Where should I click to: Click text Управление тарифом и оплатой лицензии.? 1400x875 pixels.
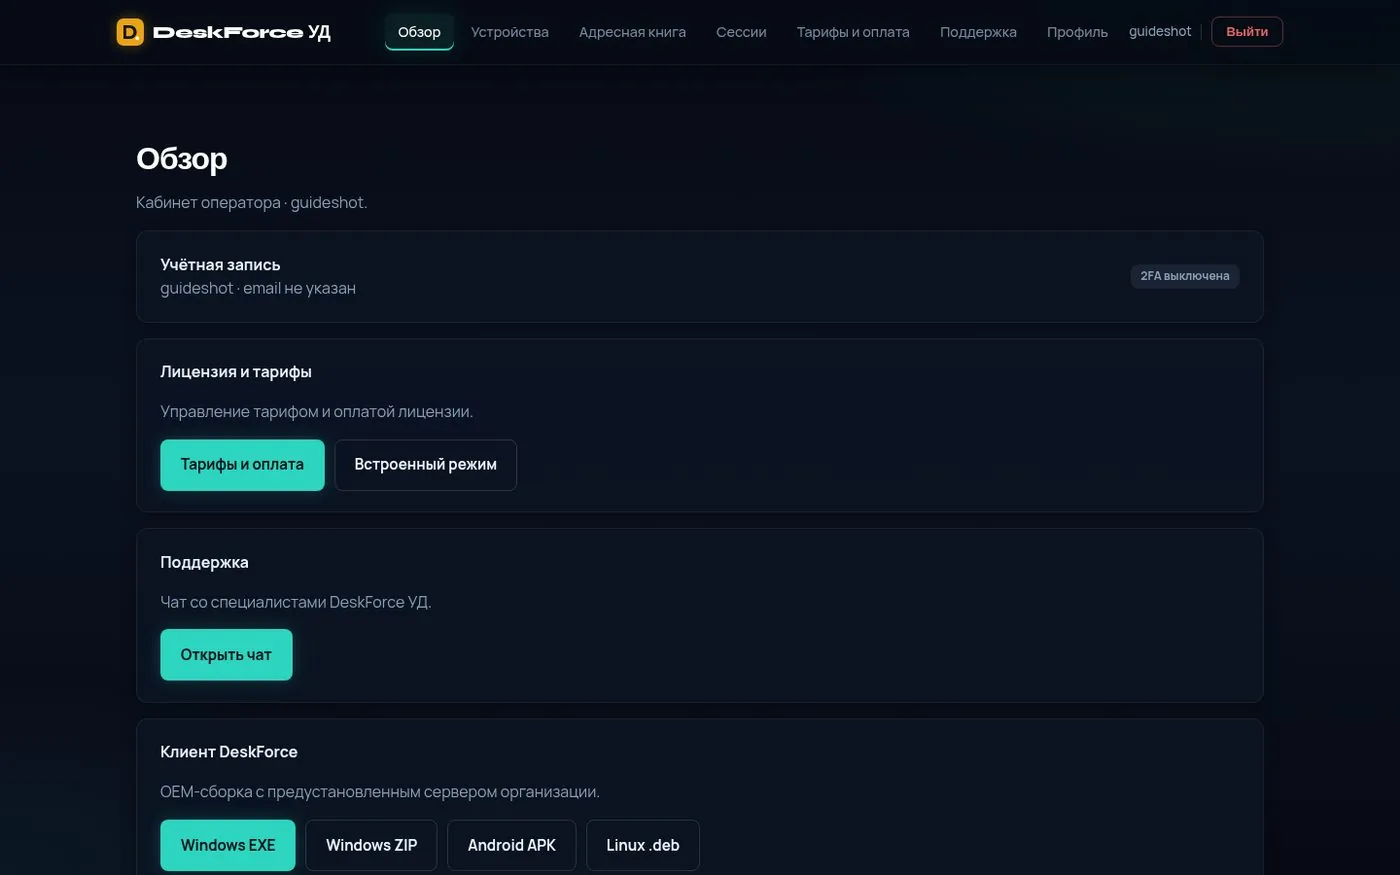[x=317, y=412]
